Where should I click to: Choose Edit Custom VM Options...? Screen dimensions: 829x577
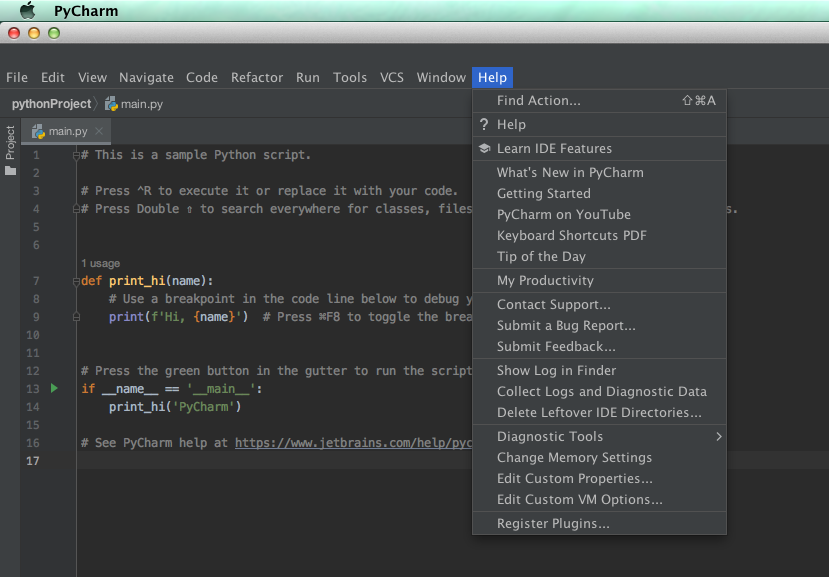599,499
